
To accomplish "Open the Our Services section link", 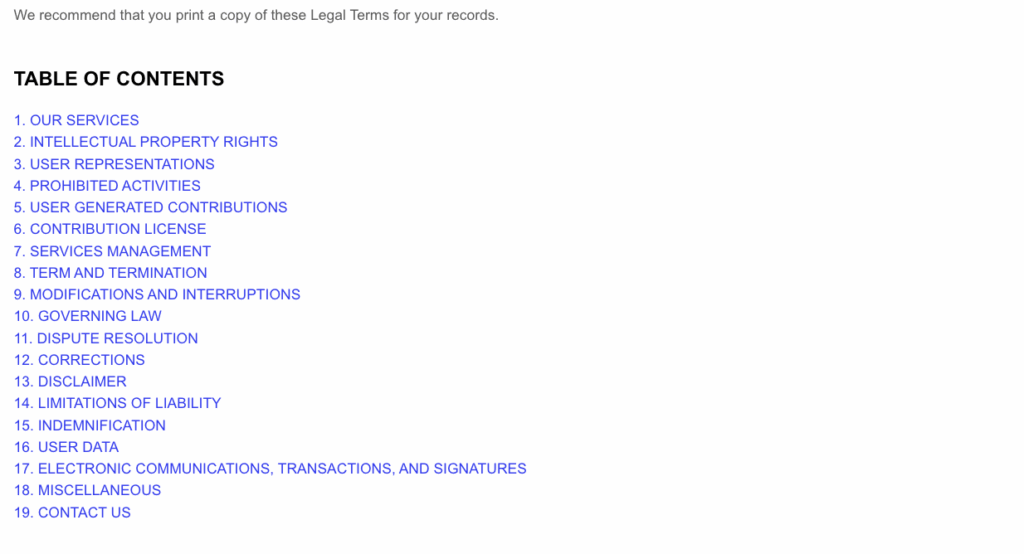I will pyautogui.click(x=76, y=120).
